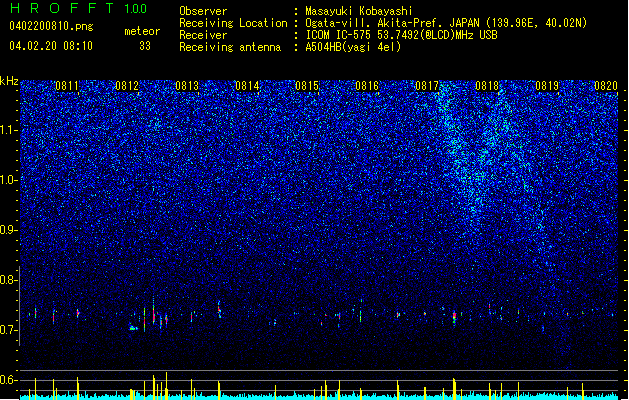The width and height of the screenshot is (629, 400).
Task: Click the Receiver label
Action: point(203,35)
